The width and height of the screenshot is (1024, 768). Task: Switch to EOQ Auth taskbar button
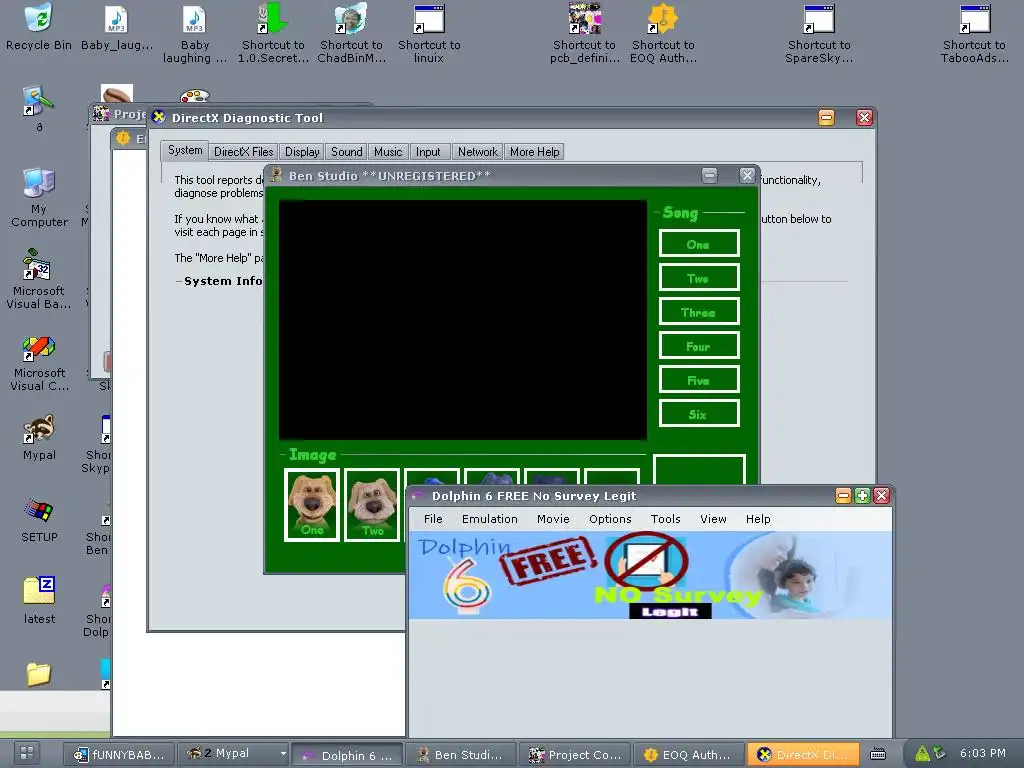pyautogui.click(x=688, y=754)
